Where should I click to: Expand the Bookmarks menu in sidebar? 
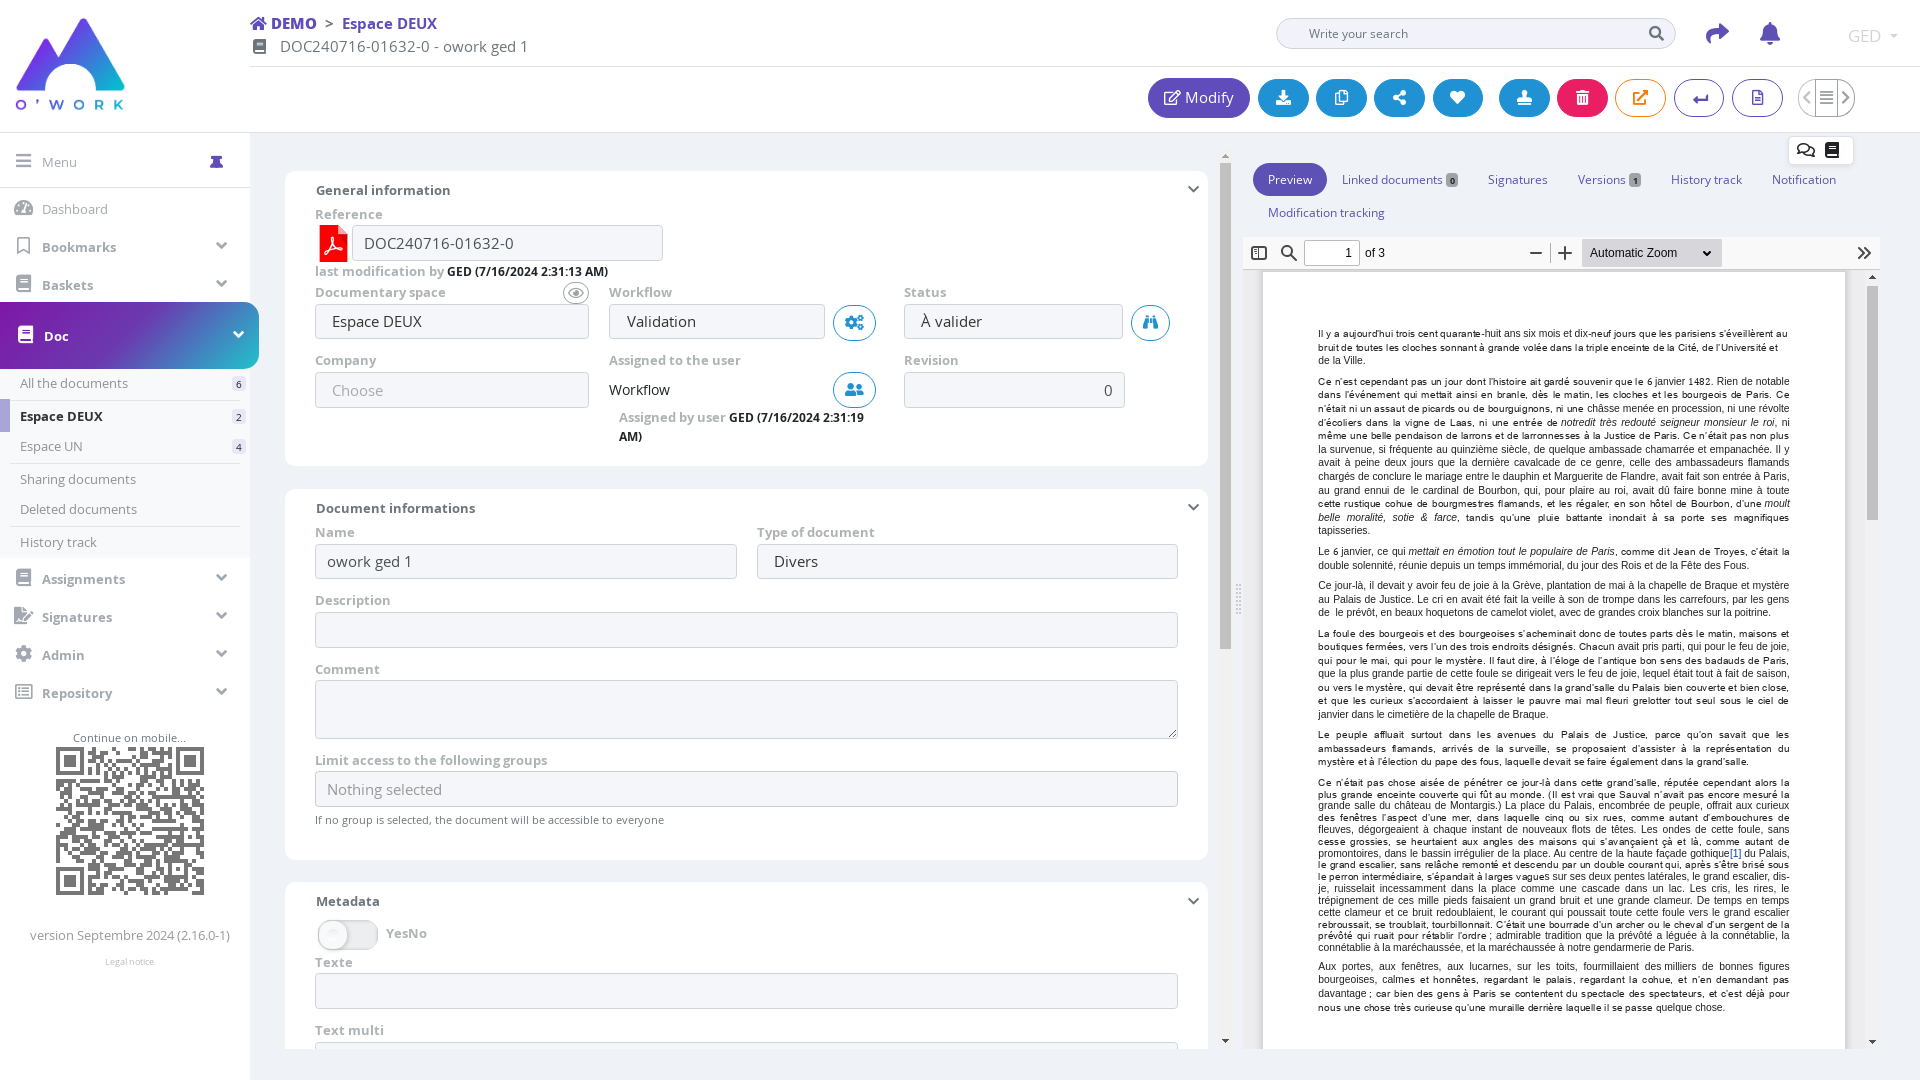[x=221, y=246]
